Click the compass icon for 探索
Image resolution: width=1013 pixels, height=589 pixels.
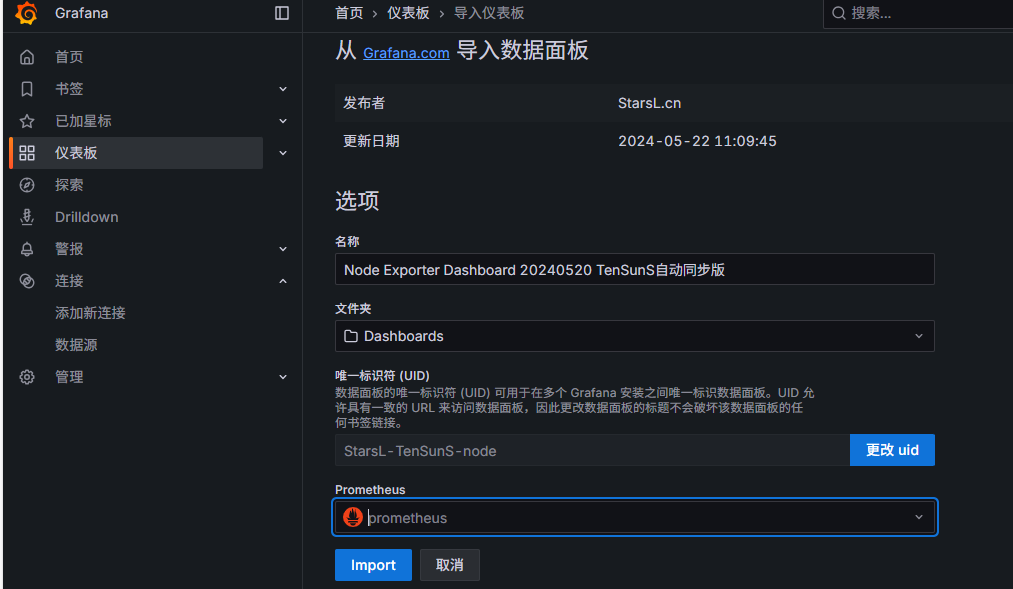27,185
